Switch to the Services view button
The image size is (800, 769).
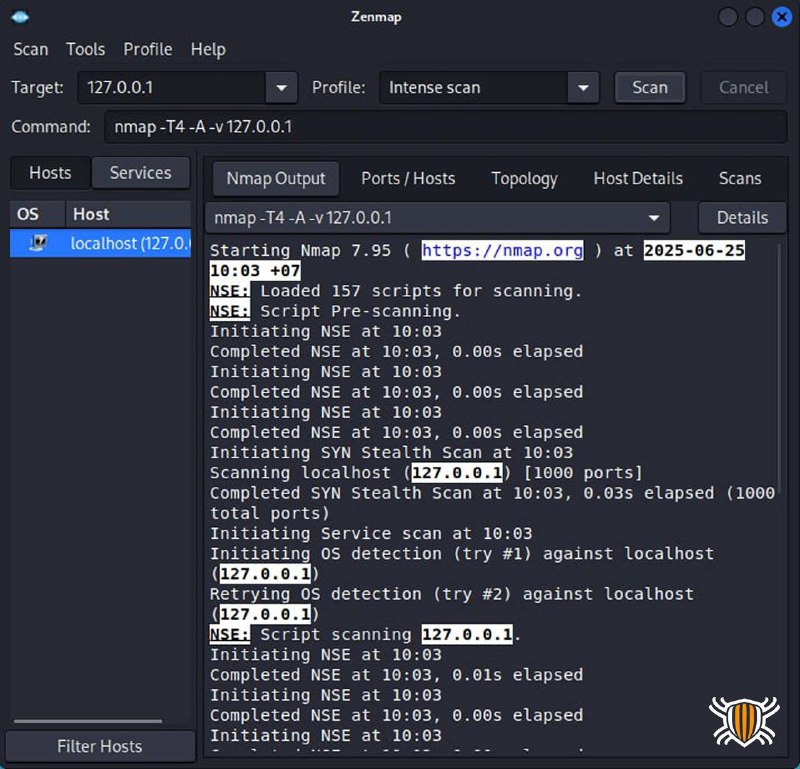coord(141,172)
